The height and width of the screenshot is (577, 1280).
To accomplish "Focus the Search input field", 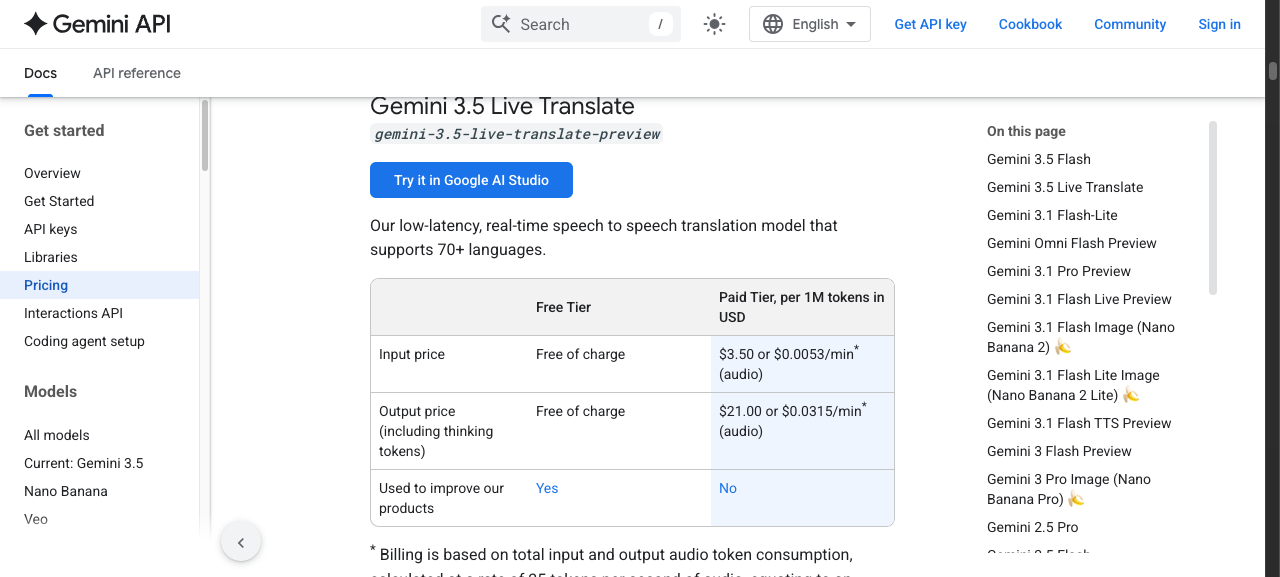I will [x=581, y=24].
